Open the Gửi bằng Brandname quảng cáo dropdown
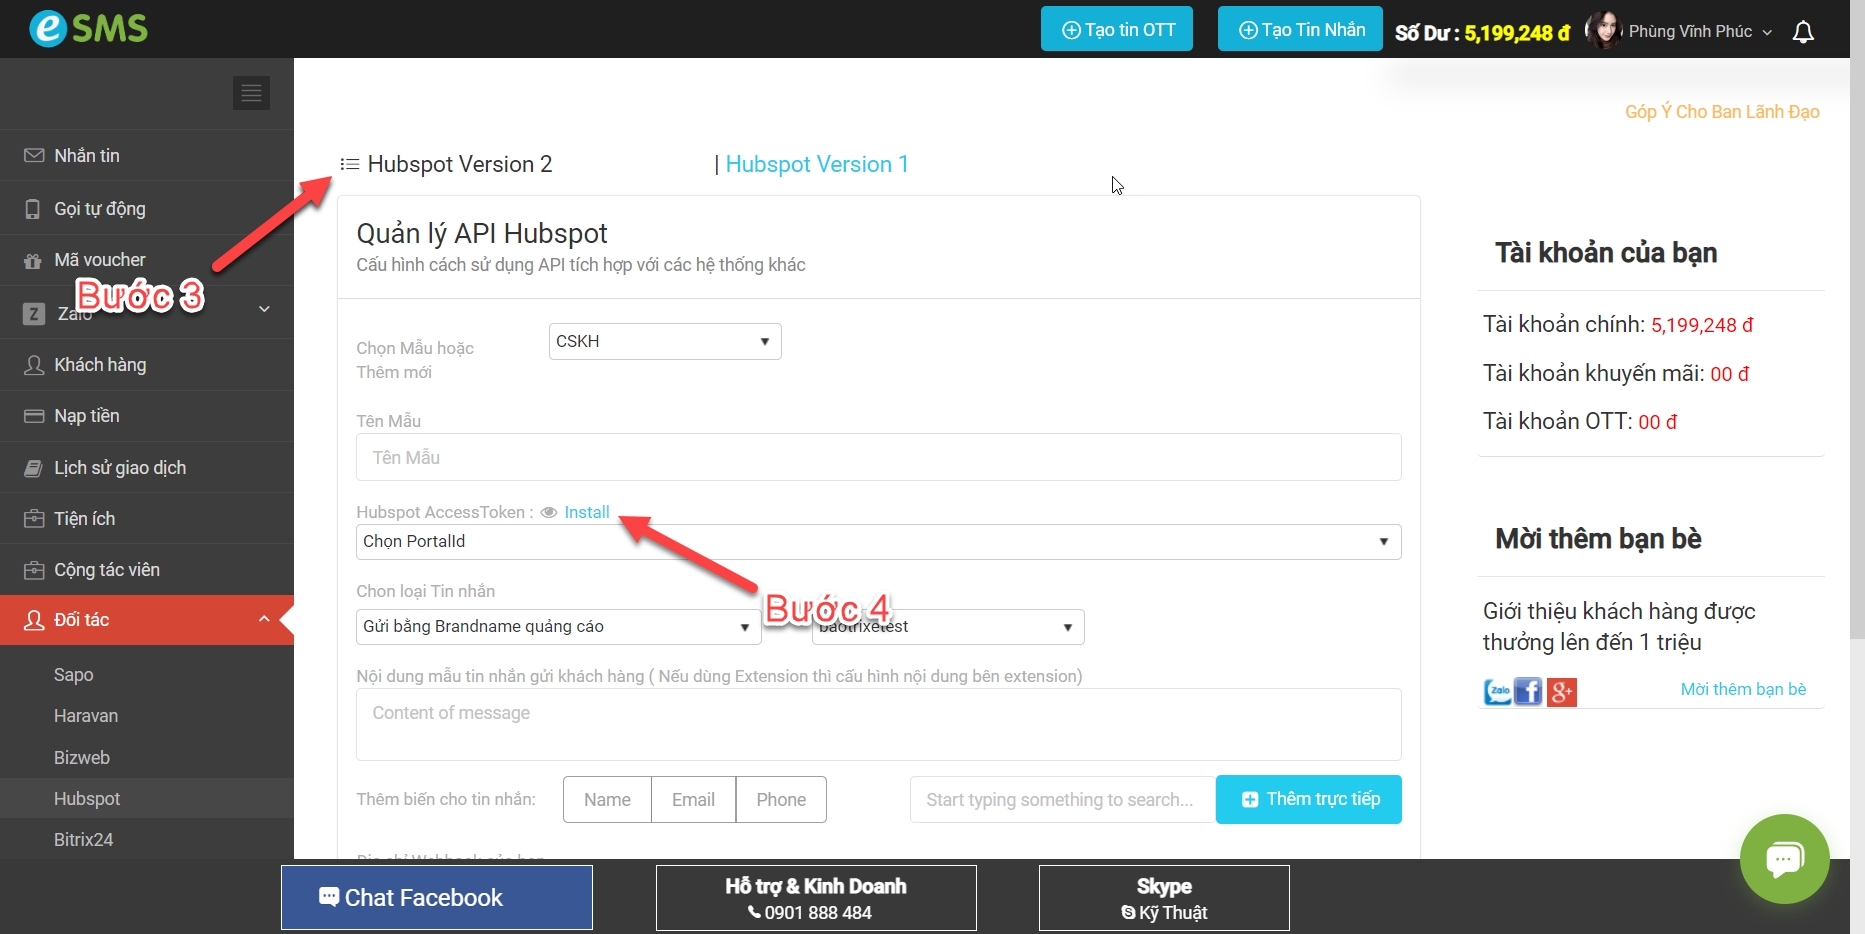Screen dimensions: 1865x934 (x=557, y=627)
